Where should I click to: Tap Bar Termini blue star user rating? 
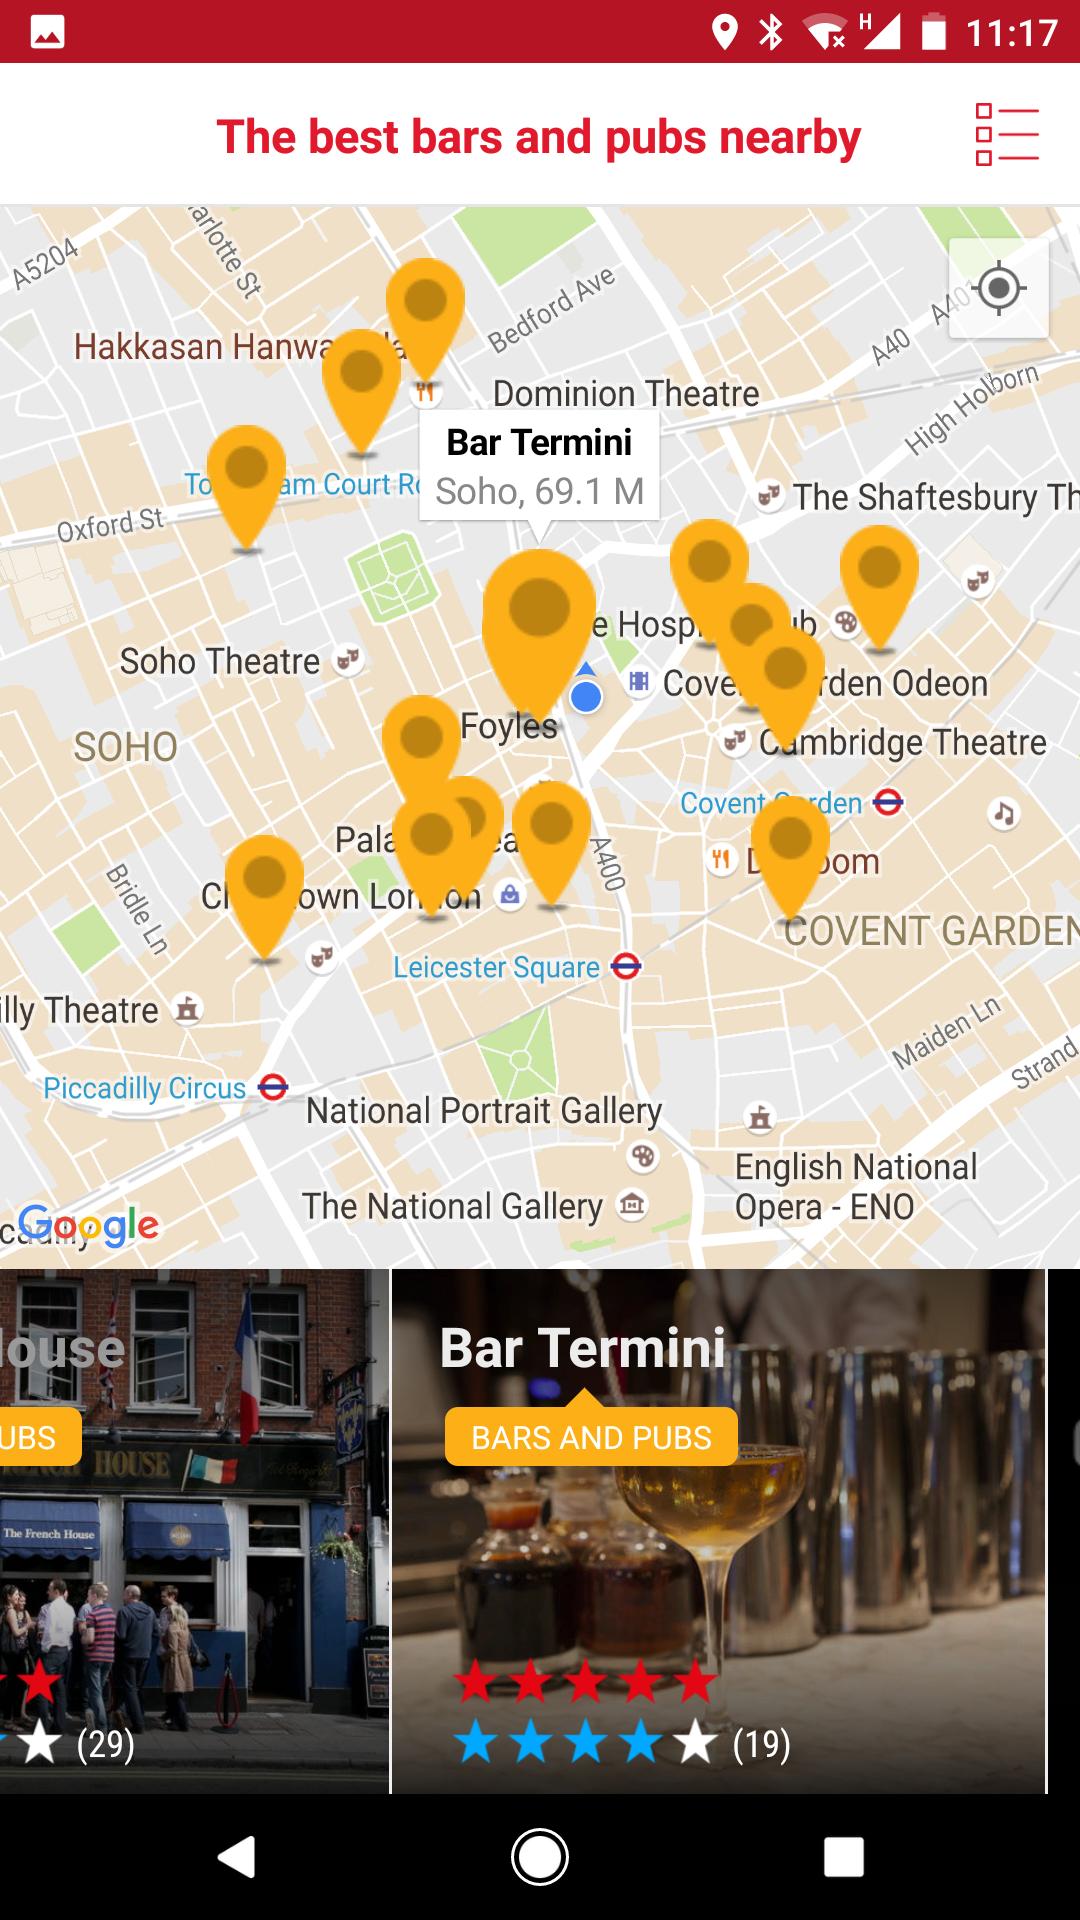point(585,1743)
